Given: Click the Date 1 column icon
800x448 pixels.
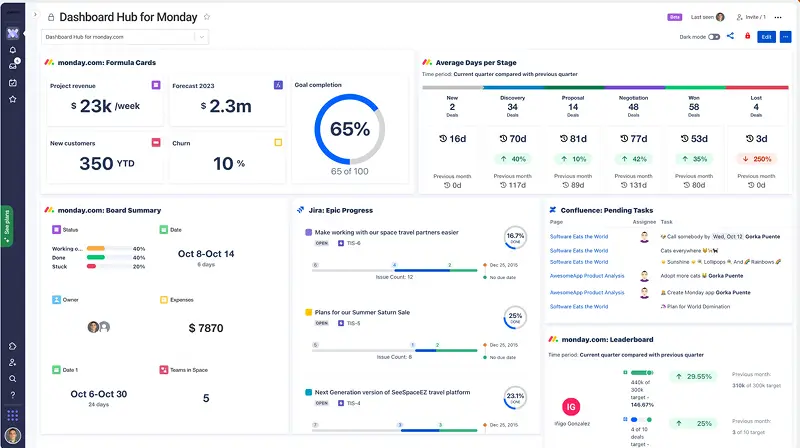Looking at the screenshot, I should [56, 369].
